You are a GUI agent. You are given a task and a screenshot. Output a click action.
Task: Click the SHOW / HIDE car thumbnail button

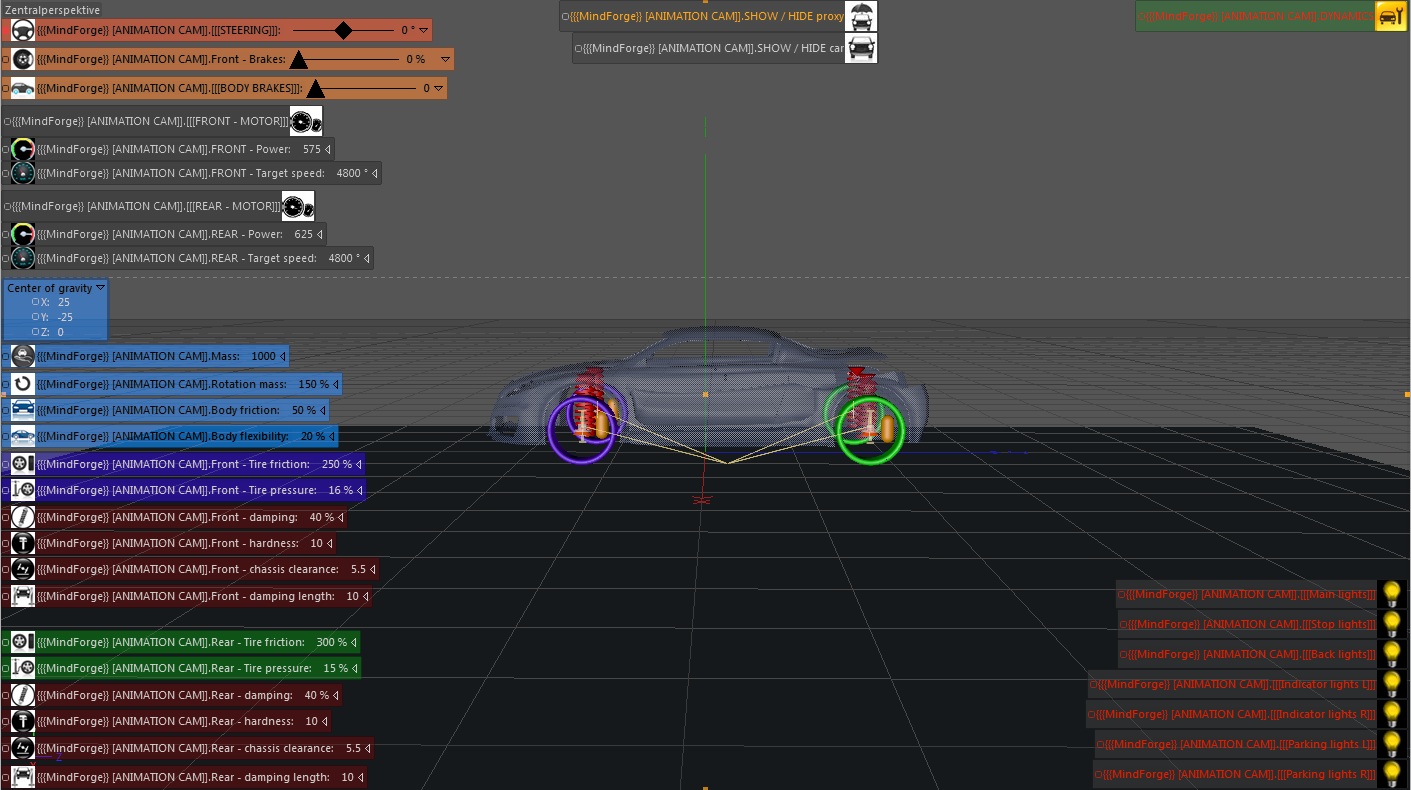(860, 47)
